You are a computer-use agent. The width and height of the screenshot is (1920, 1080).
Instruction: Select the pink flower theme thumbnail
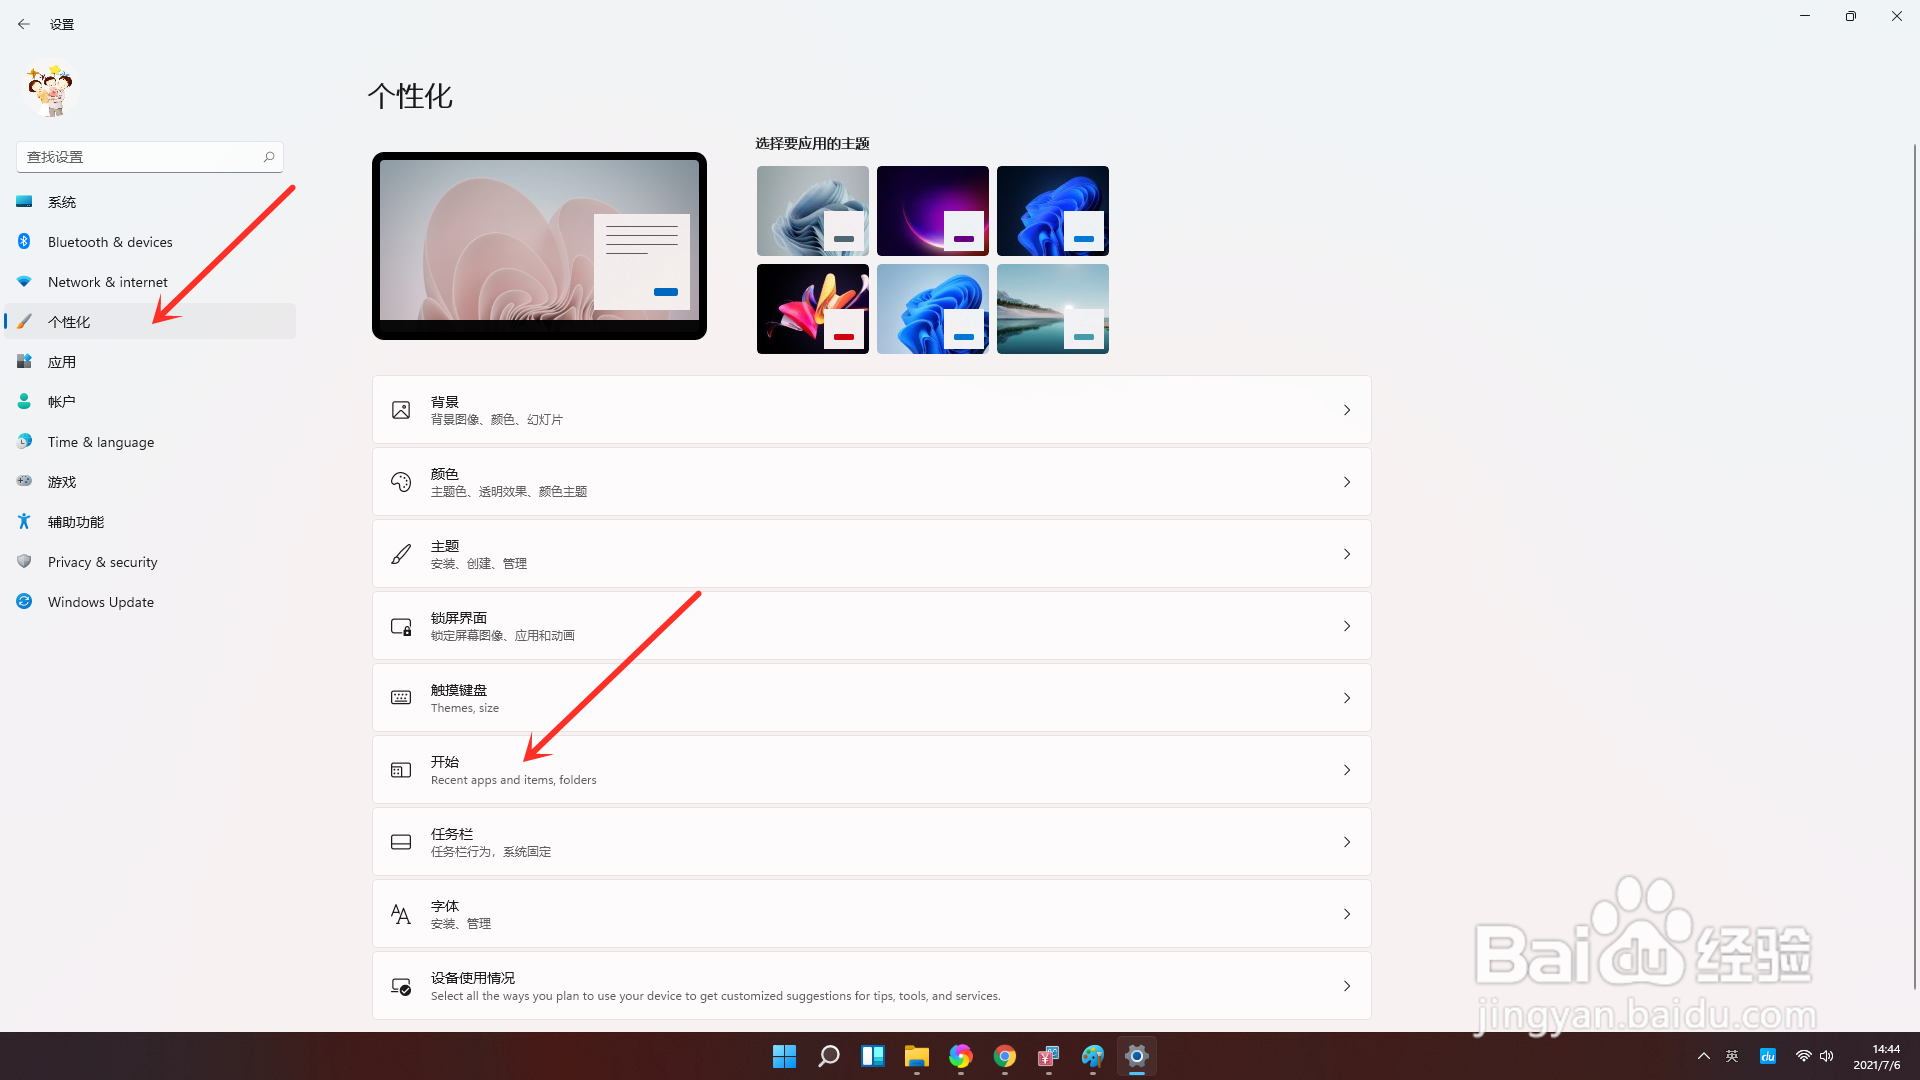click(812, 308)
